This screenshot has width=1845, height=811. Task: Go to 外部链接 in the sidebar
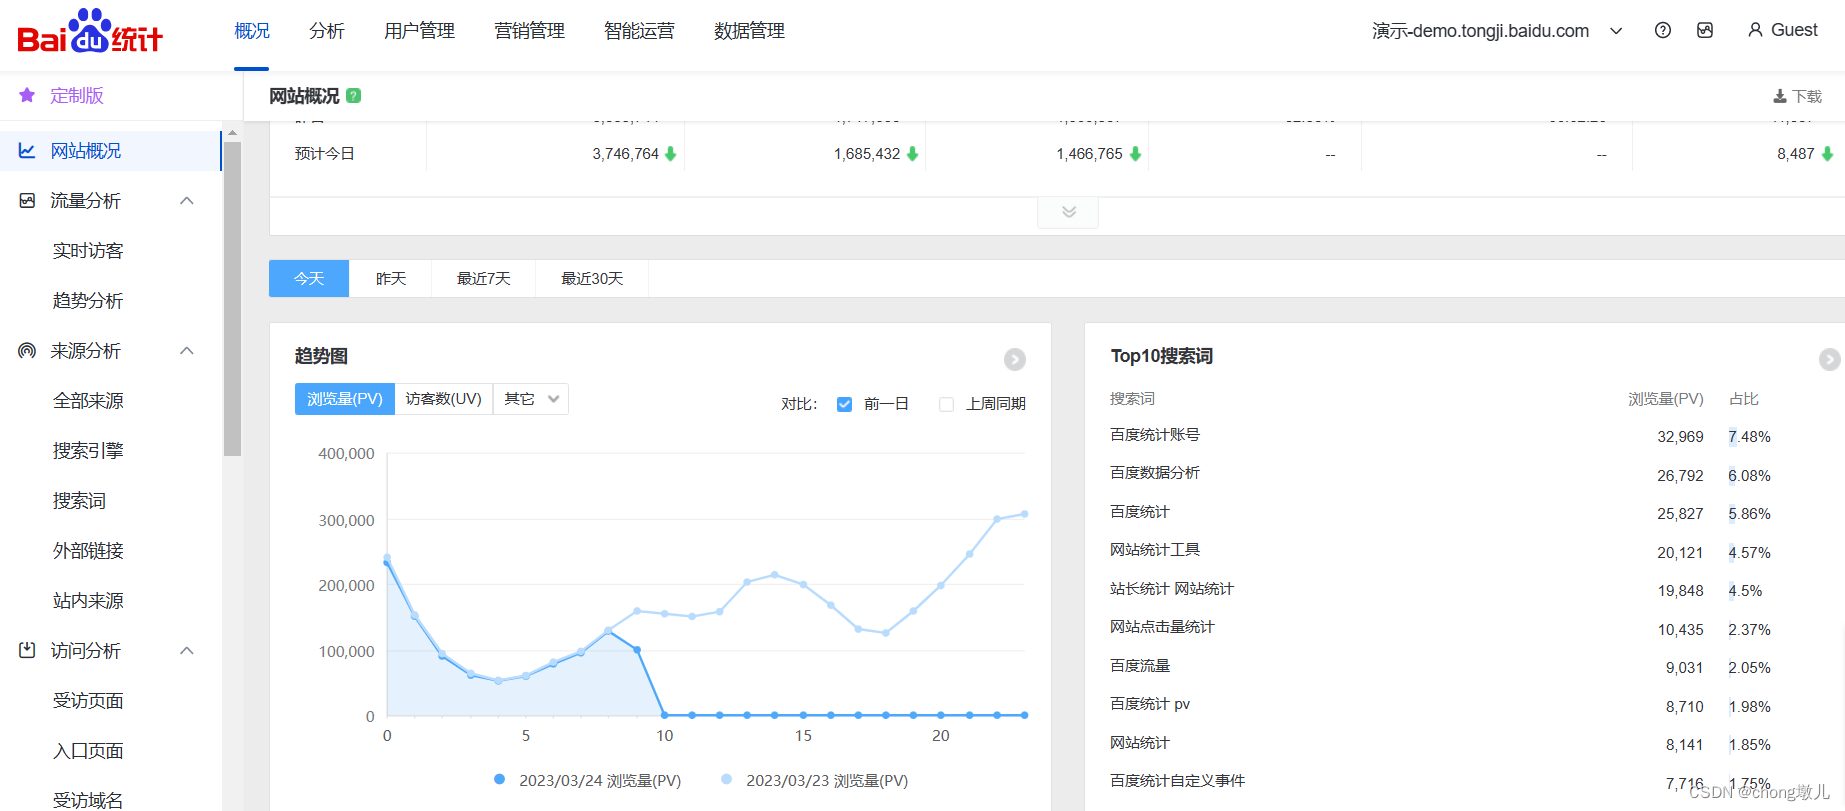coord(88,550)
